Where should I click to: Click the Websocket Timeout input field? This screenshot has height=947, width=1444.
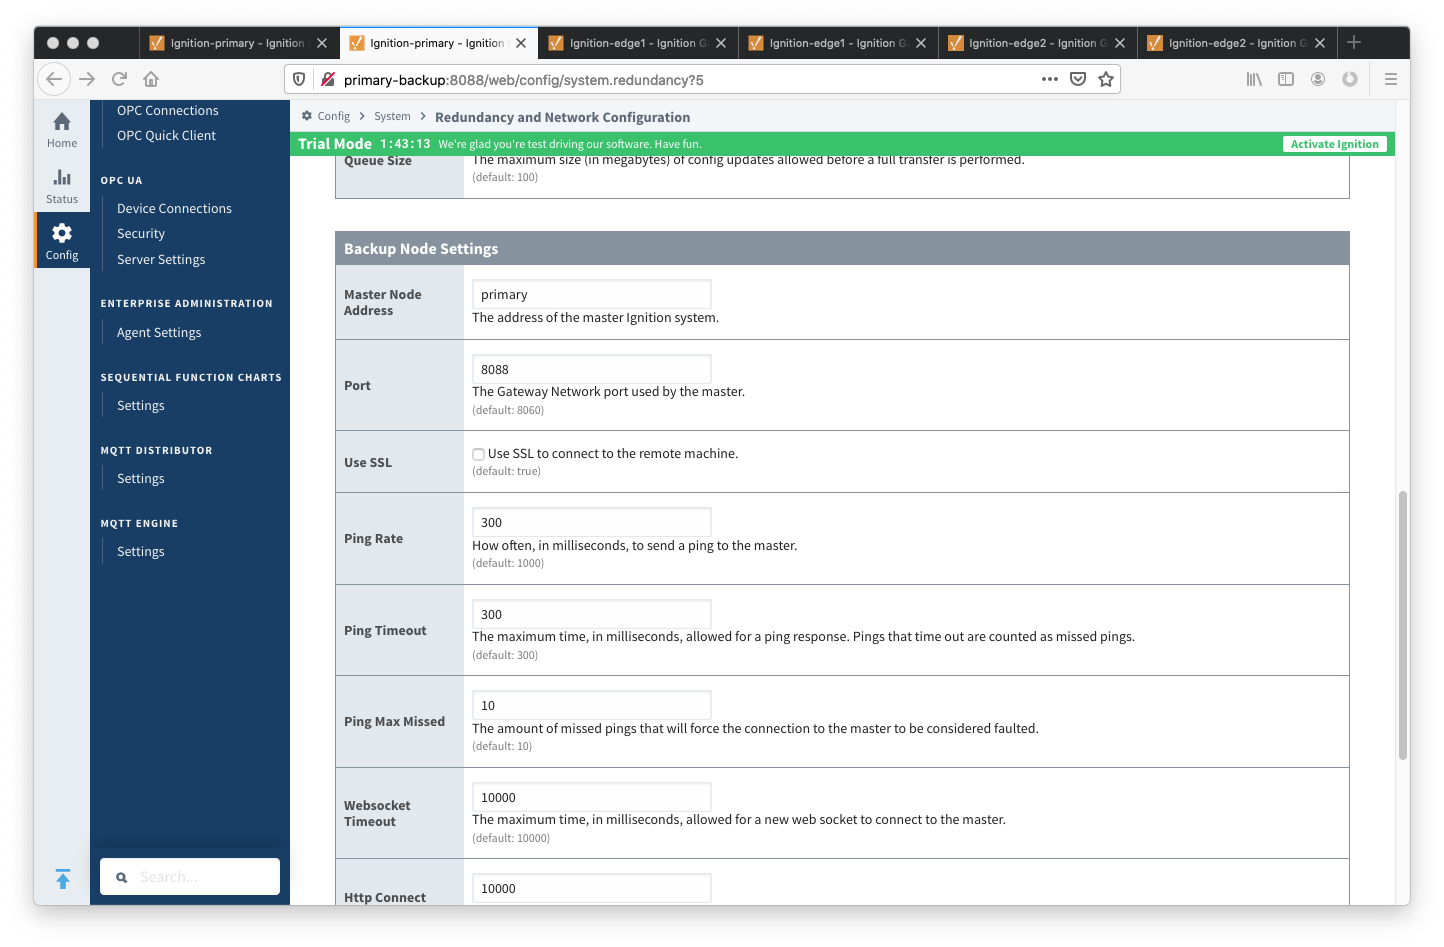pyautogui.click(x=592, y=797)
